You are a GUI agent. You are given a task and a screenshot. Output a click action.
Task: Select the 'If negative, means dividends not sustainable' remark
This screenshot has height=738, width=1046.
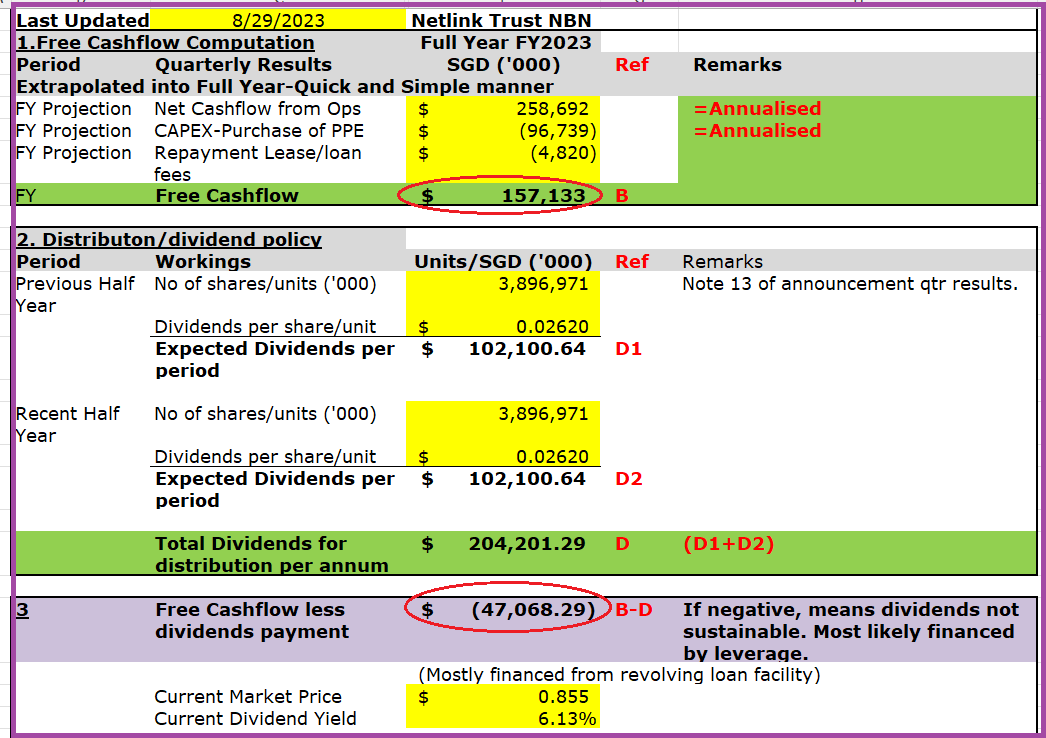pyautogui.click(x=851, y=631)
